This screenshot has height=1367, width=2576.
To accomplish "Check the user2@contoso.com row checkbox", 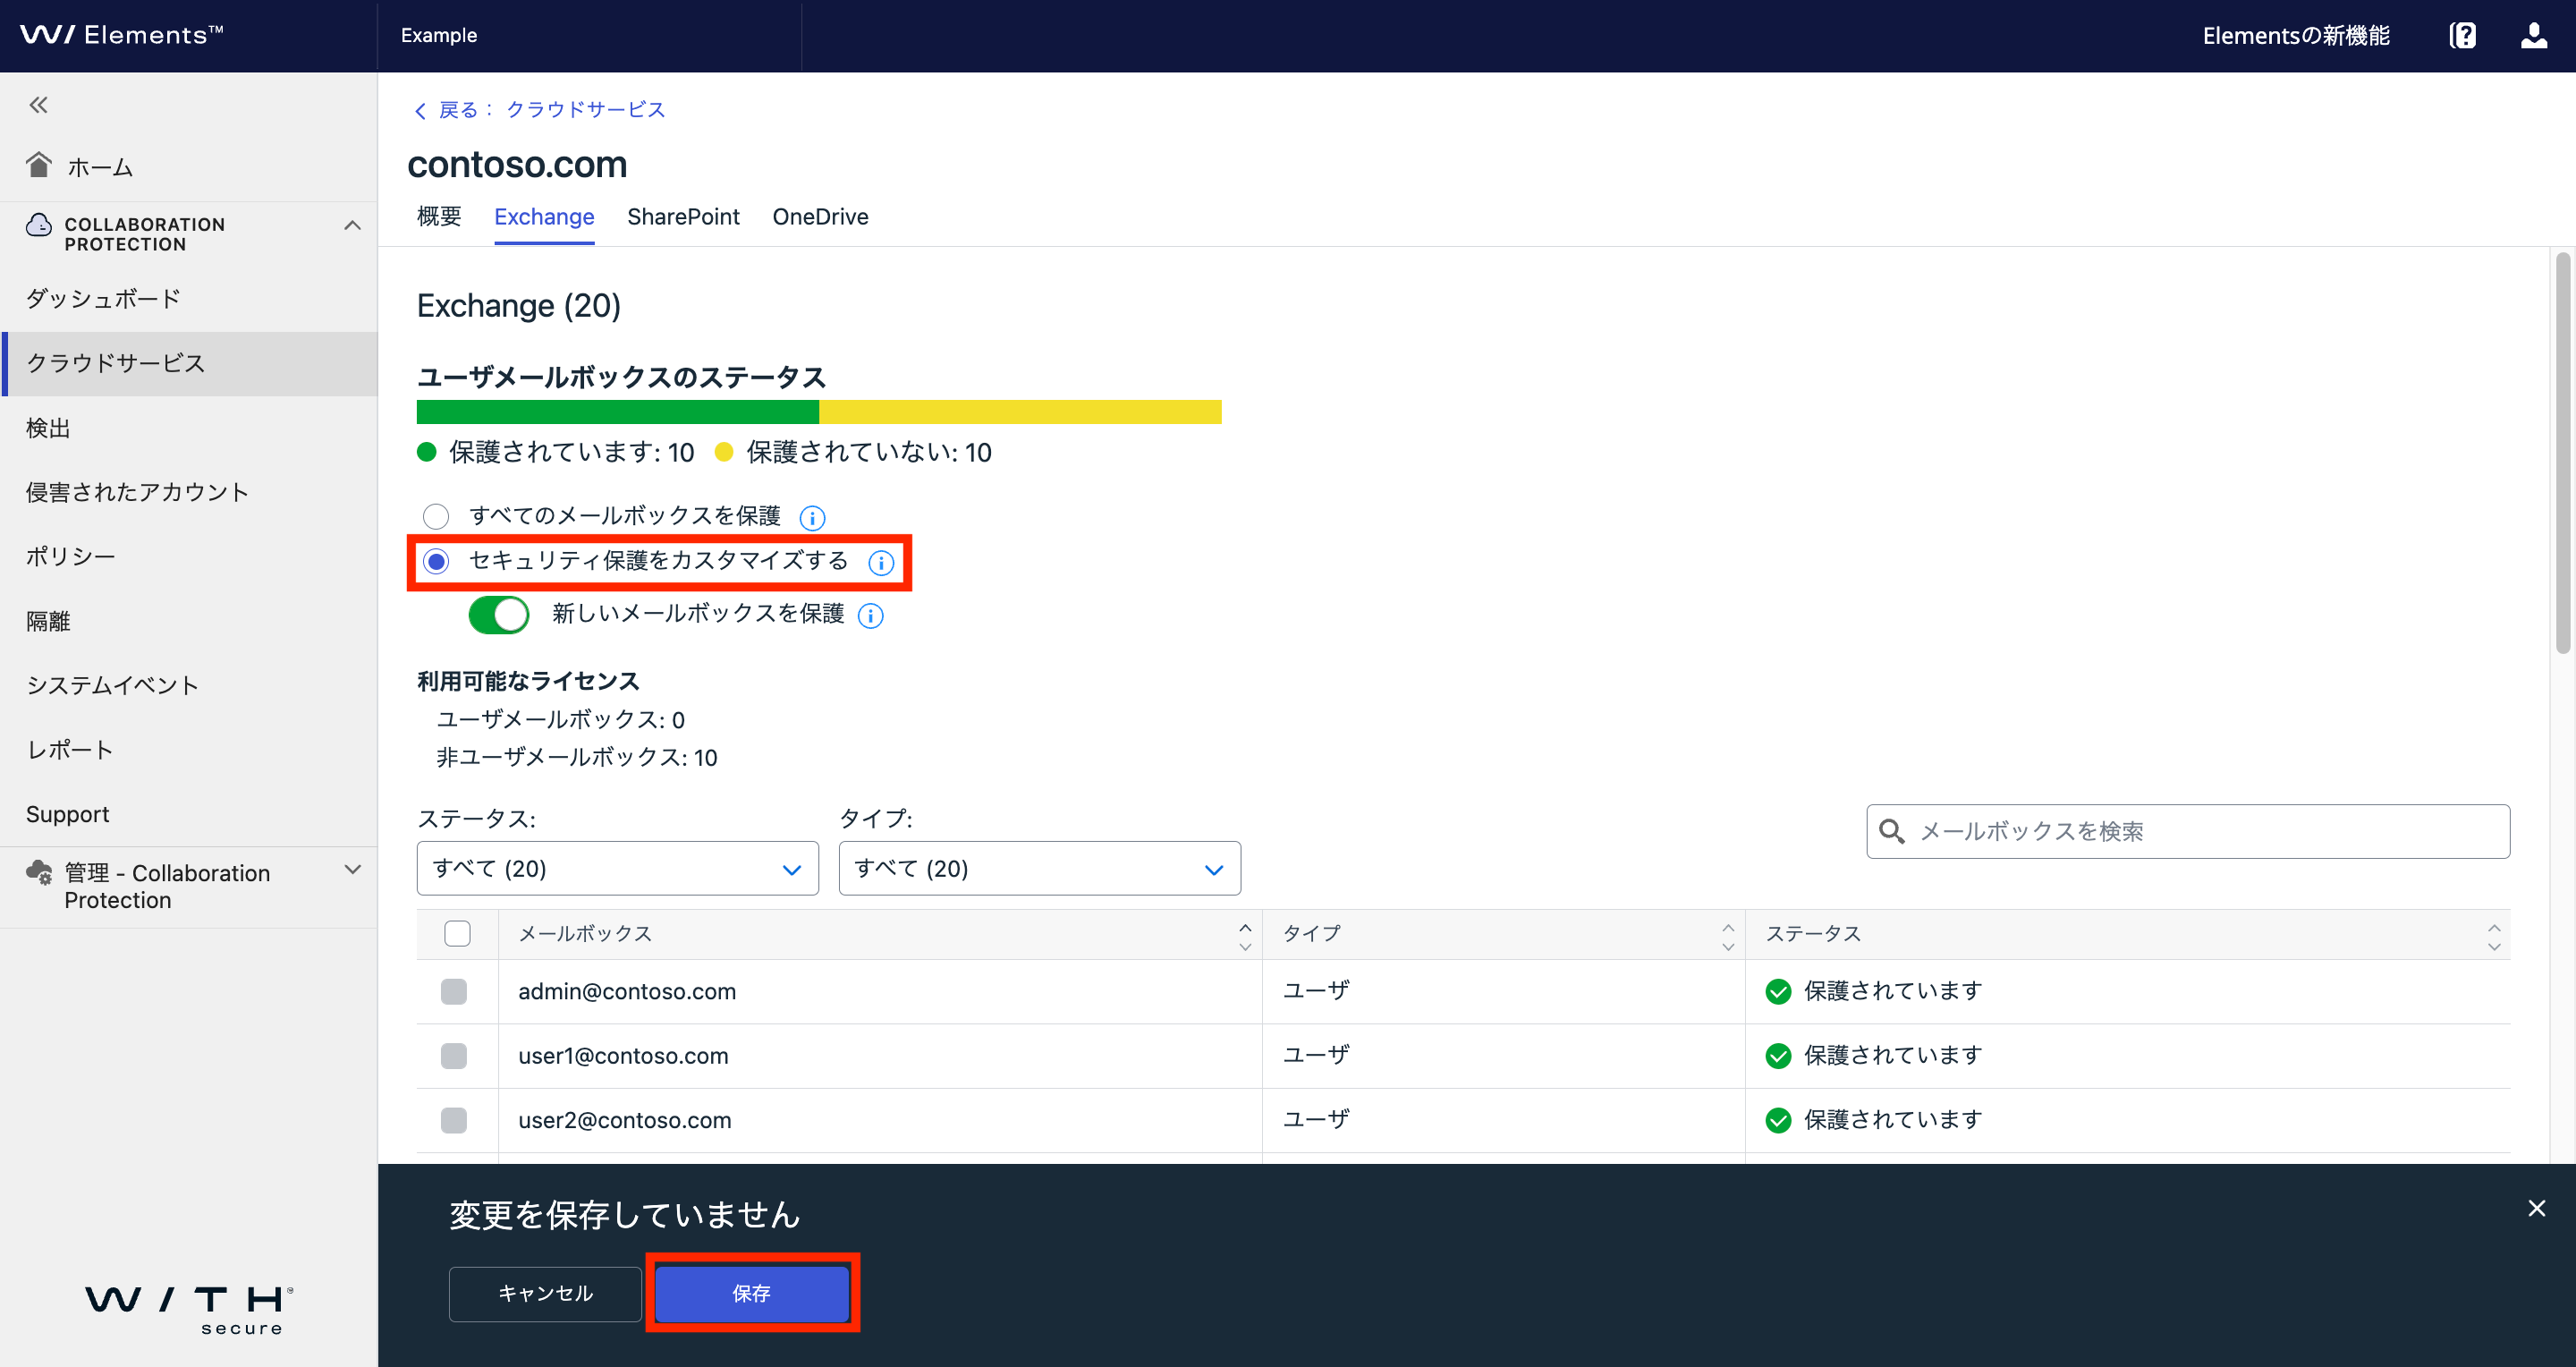I will pyautogui.click(x=454, y=1120).
